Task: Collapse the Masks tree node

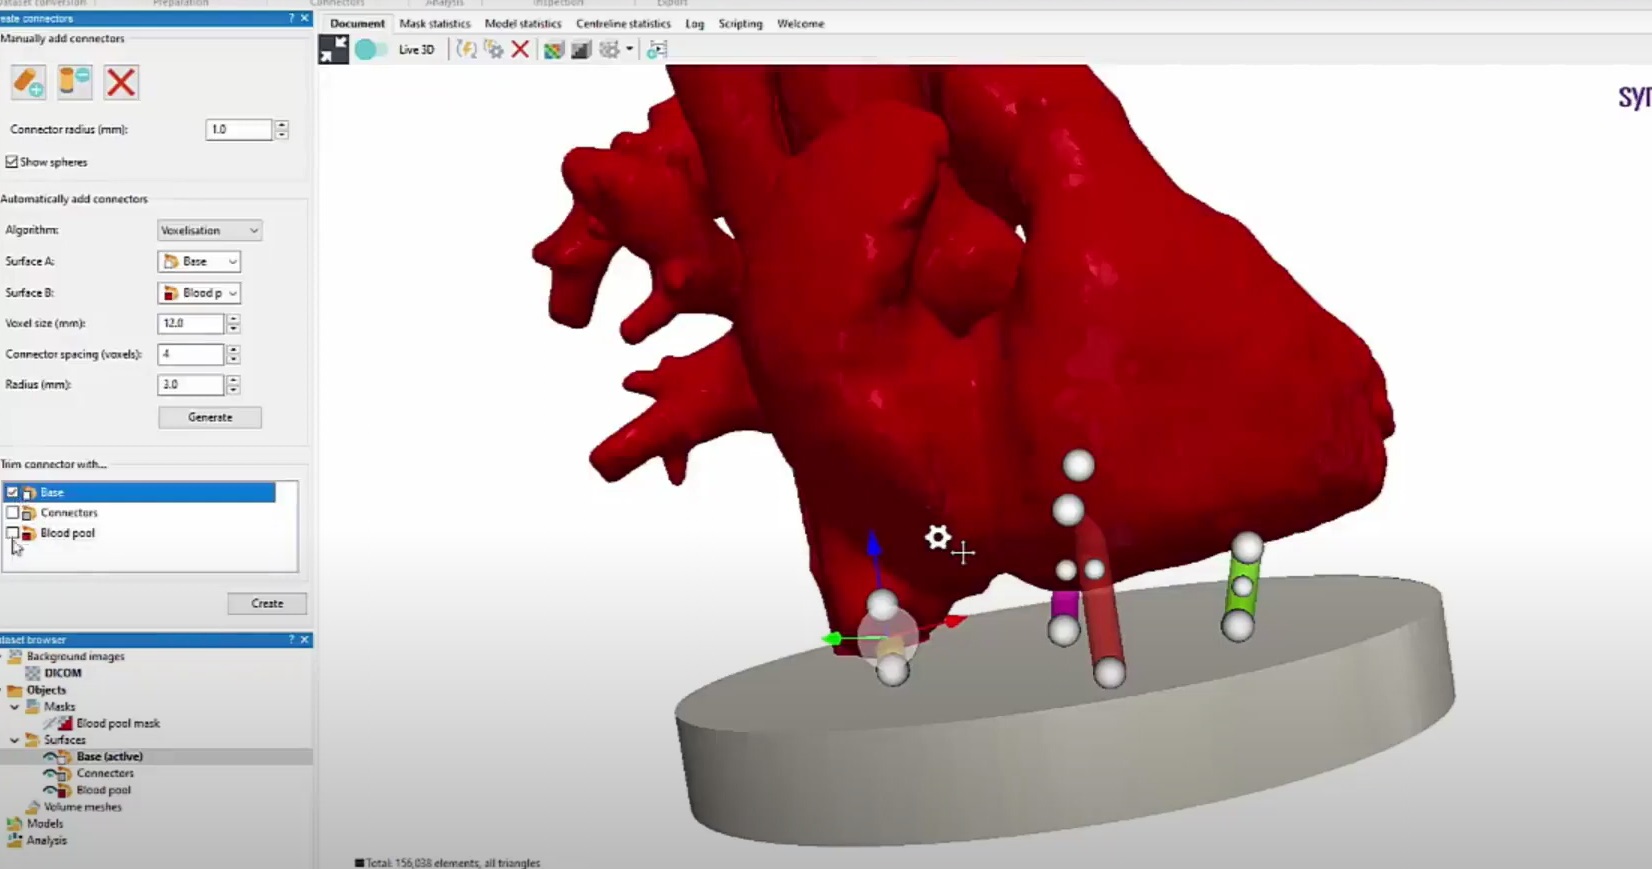Action: click(x=15, y=707)
